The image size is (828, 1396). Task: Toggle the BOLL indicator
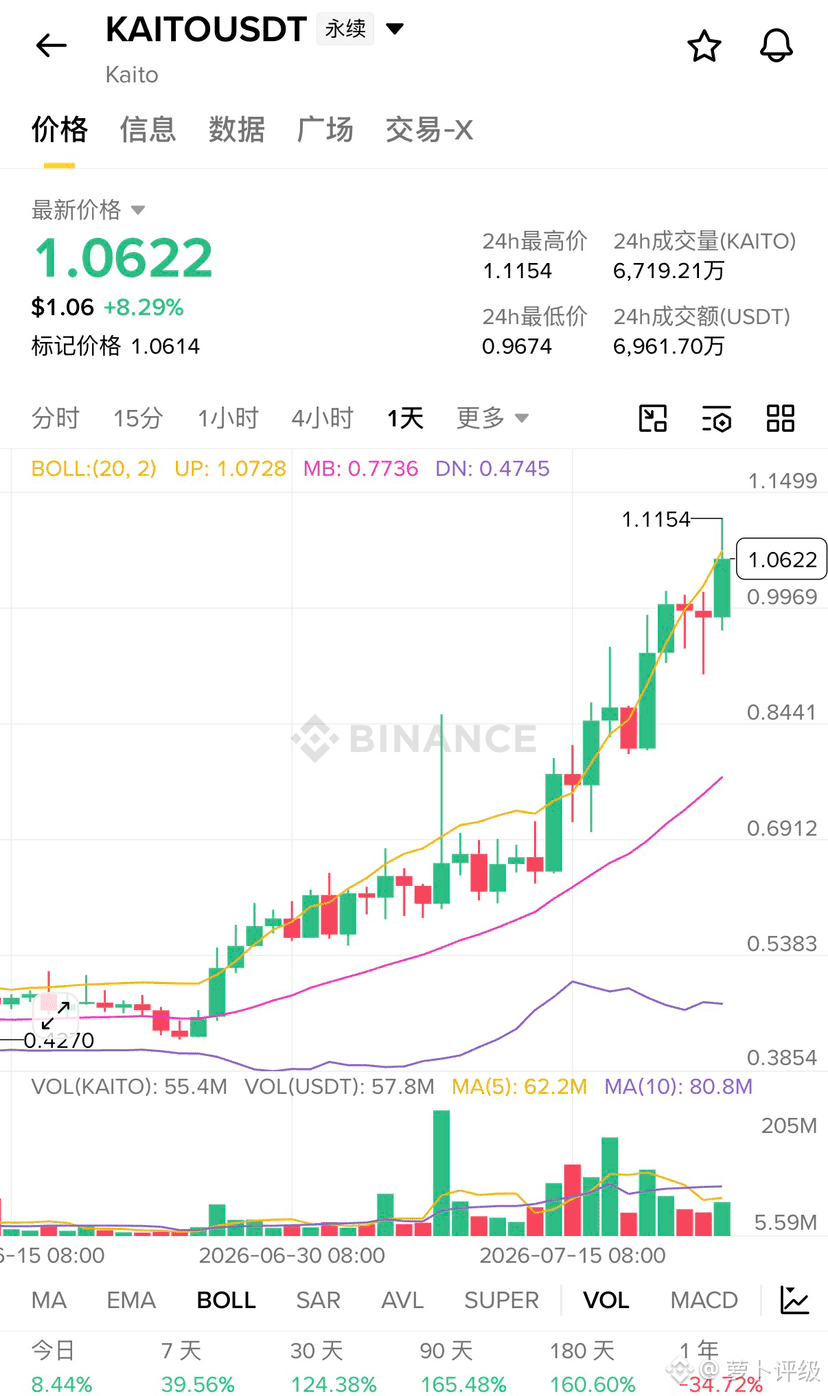coord(226,1300)
